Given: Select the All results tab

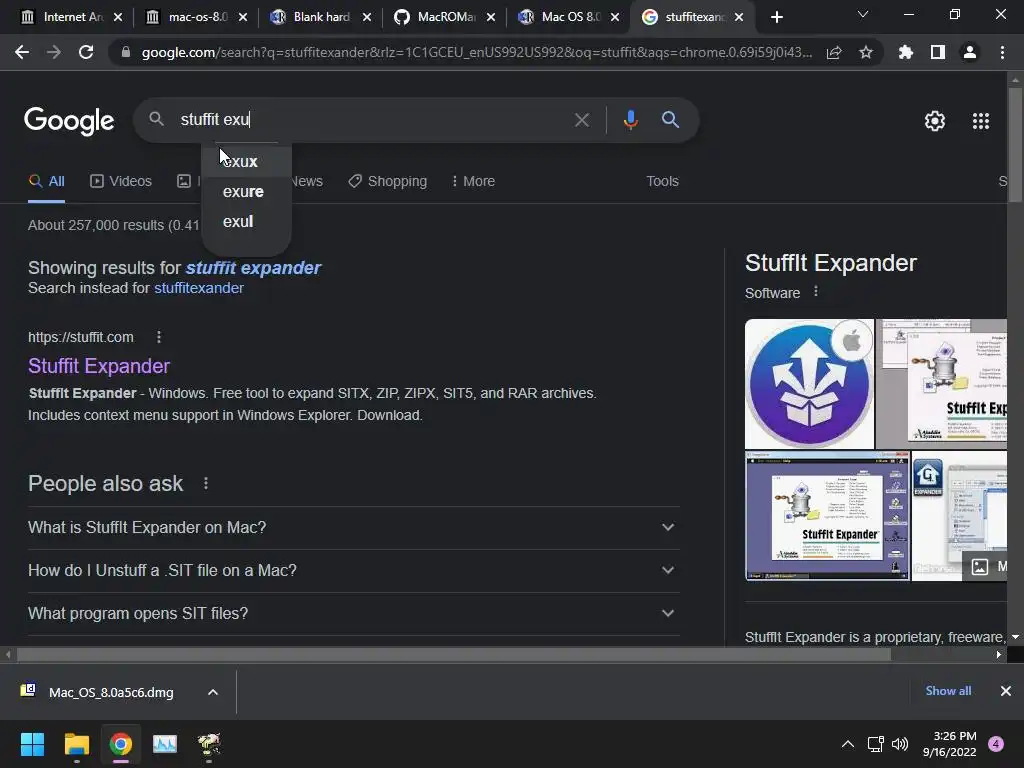Looking at the screenshot, I should pyautogui.click(x=46, y=182).
